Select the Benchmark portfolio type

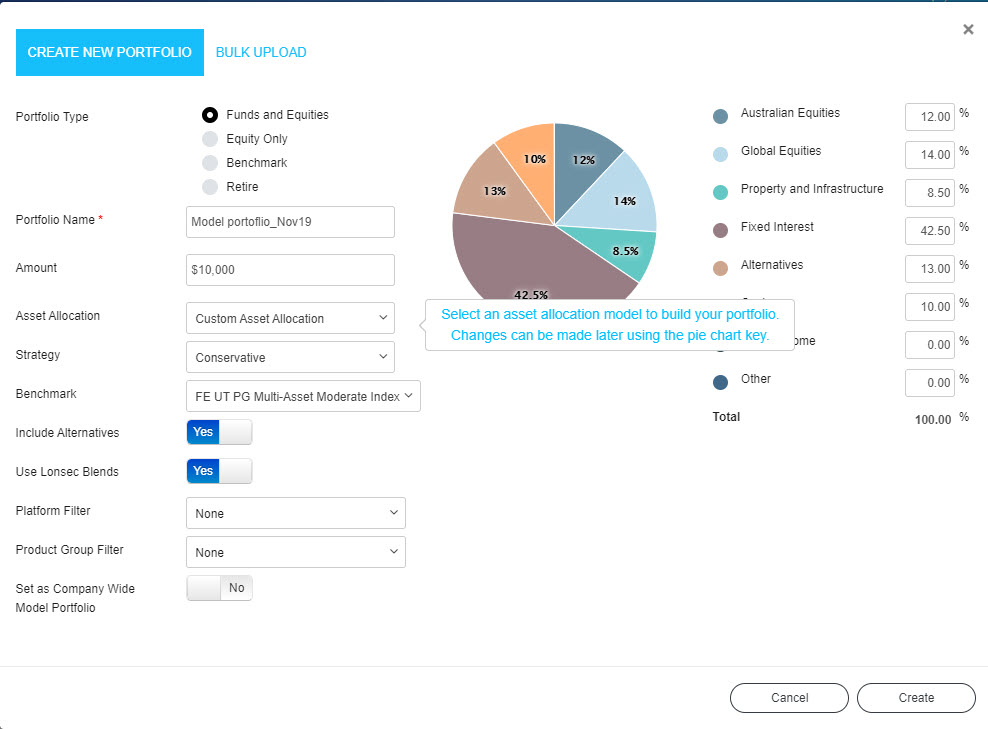point(210,162)
